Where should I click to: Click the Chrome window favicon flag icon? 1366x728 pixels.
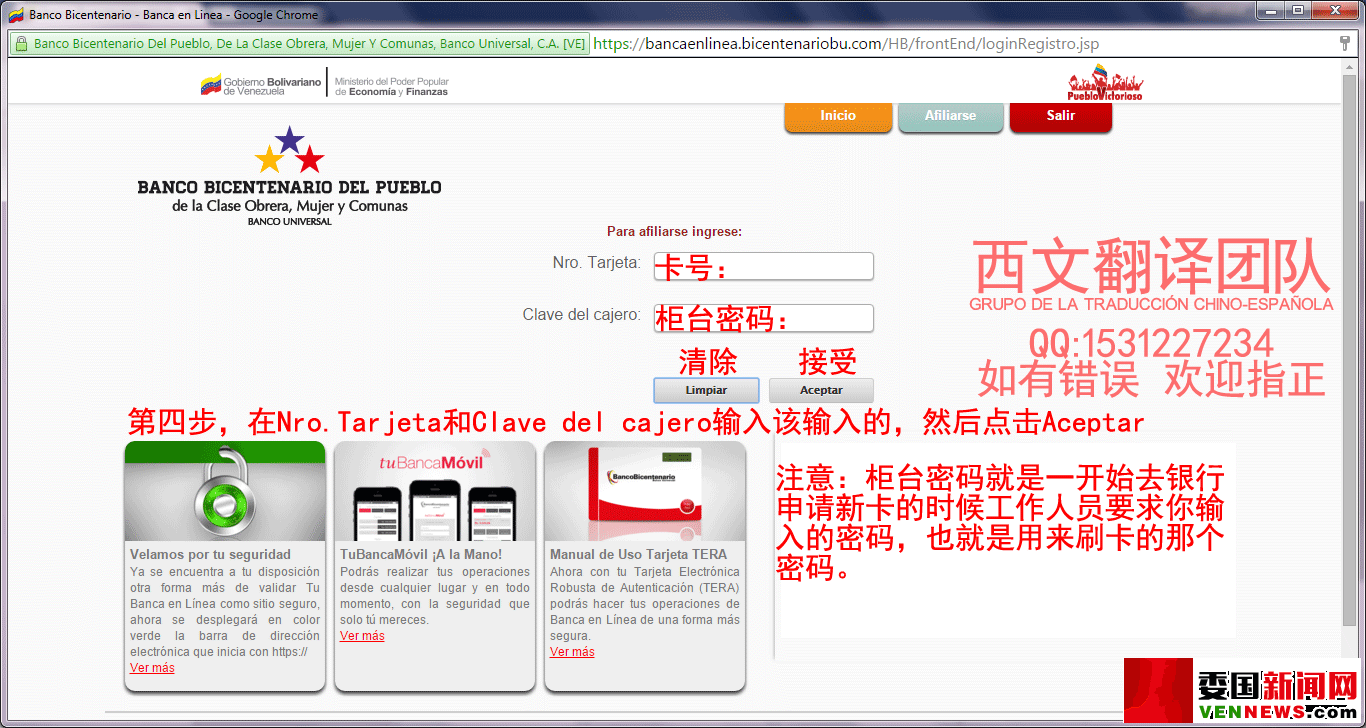coord(16,15)
